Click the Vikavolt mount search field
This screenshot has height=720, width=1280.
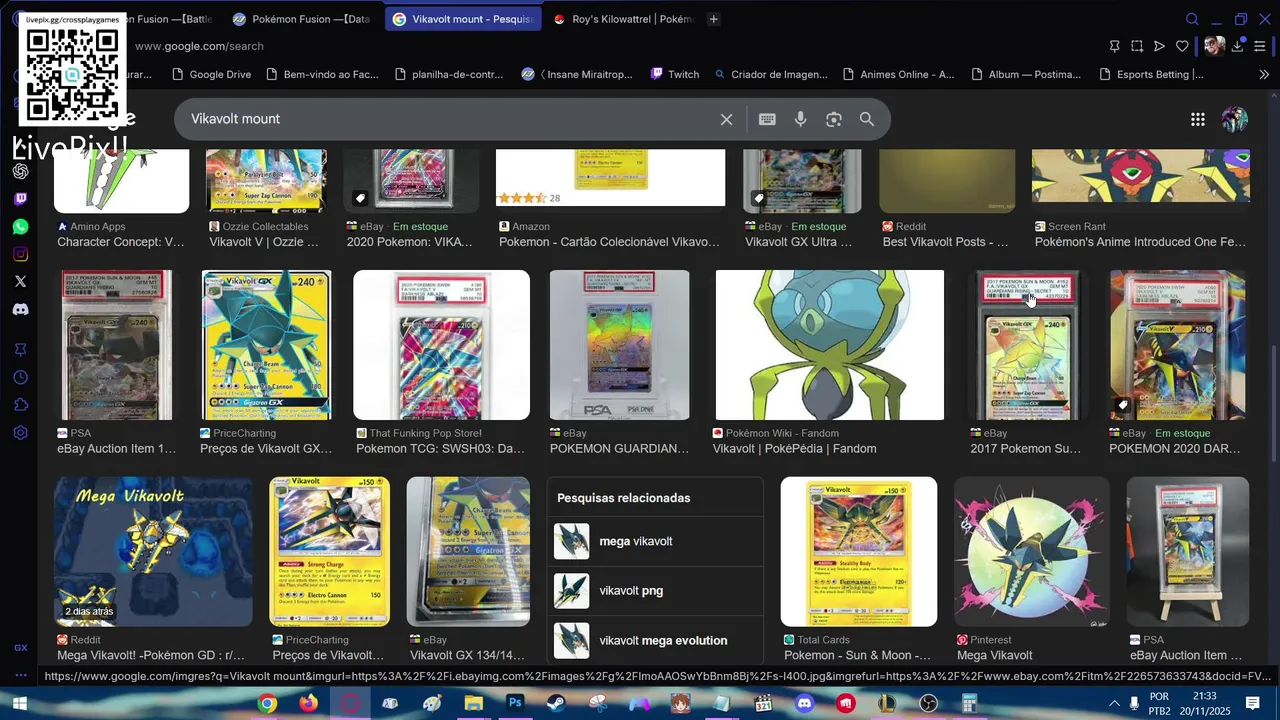pyautogui.click(x=450, y=119)
